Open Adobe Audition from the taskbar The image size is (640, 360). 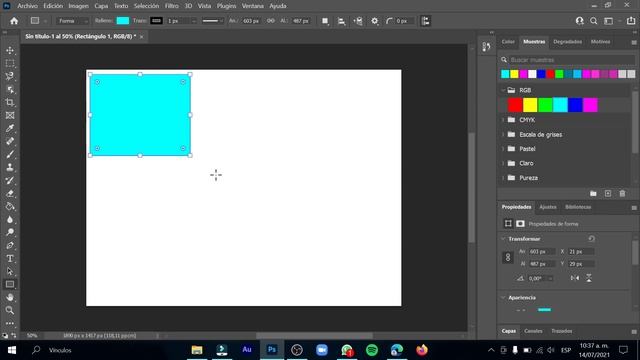(247, 350)
